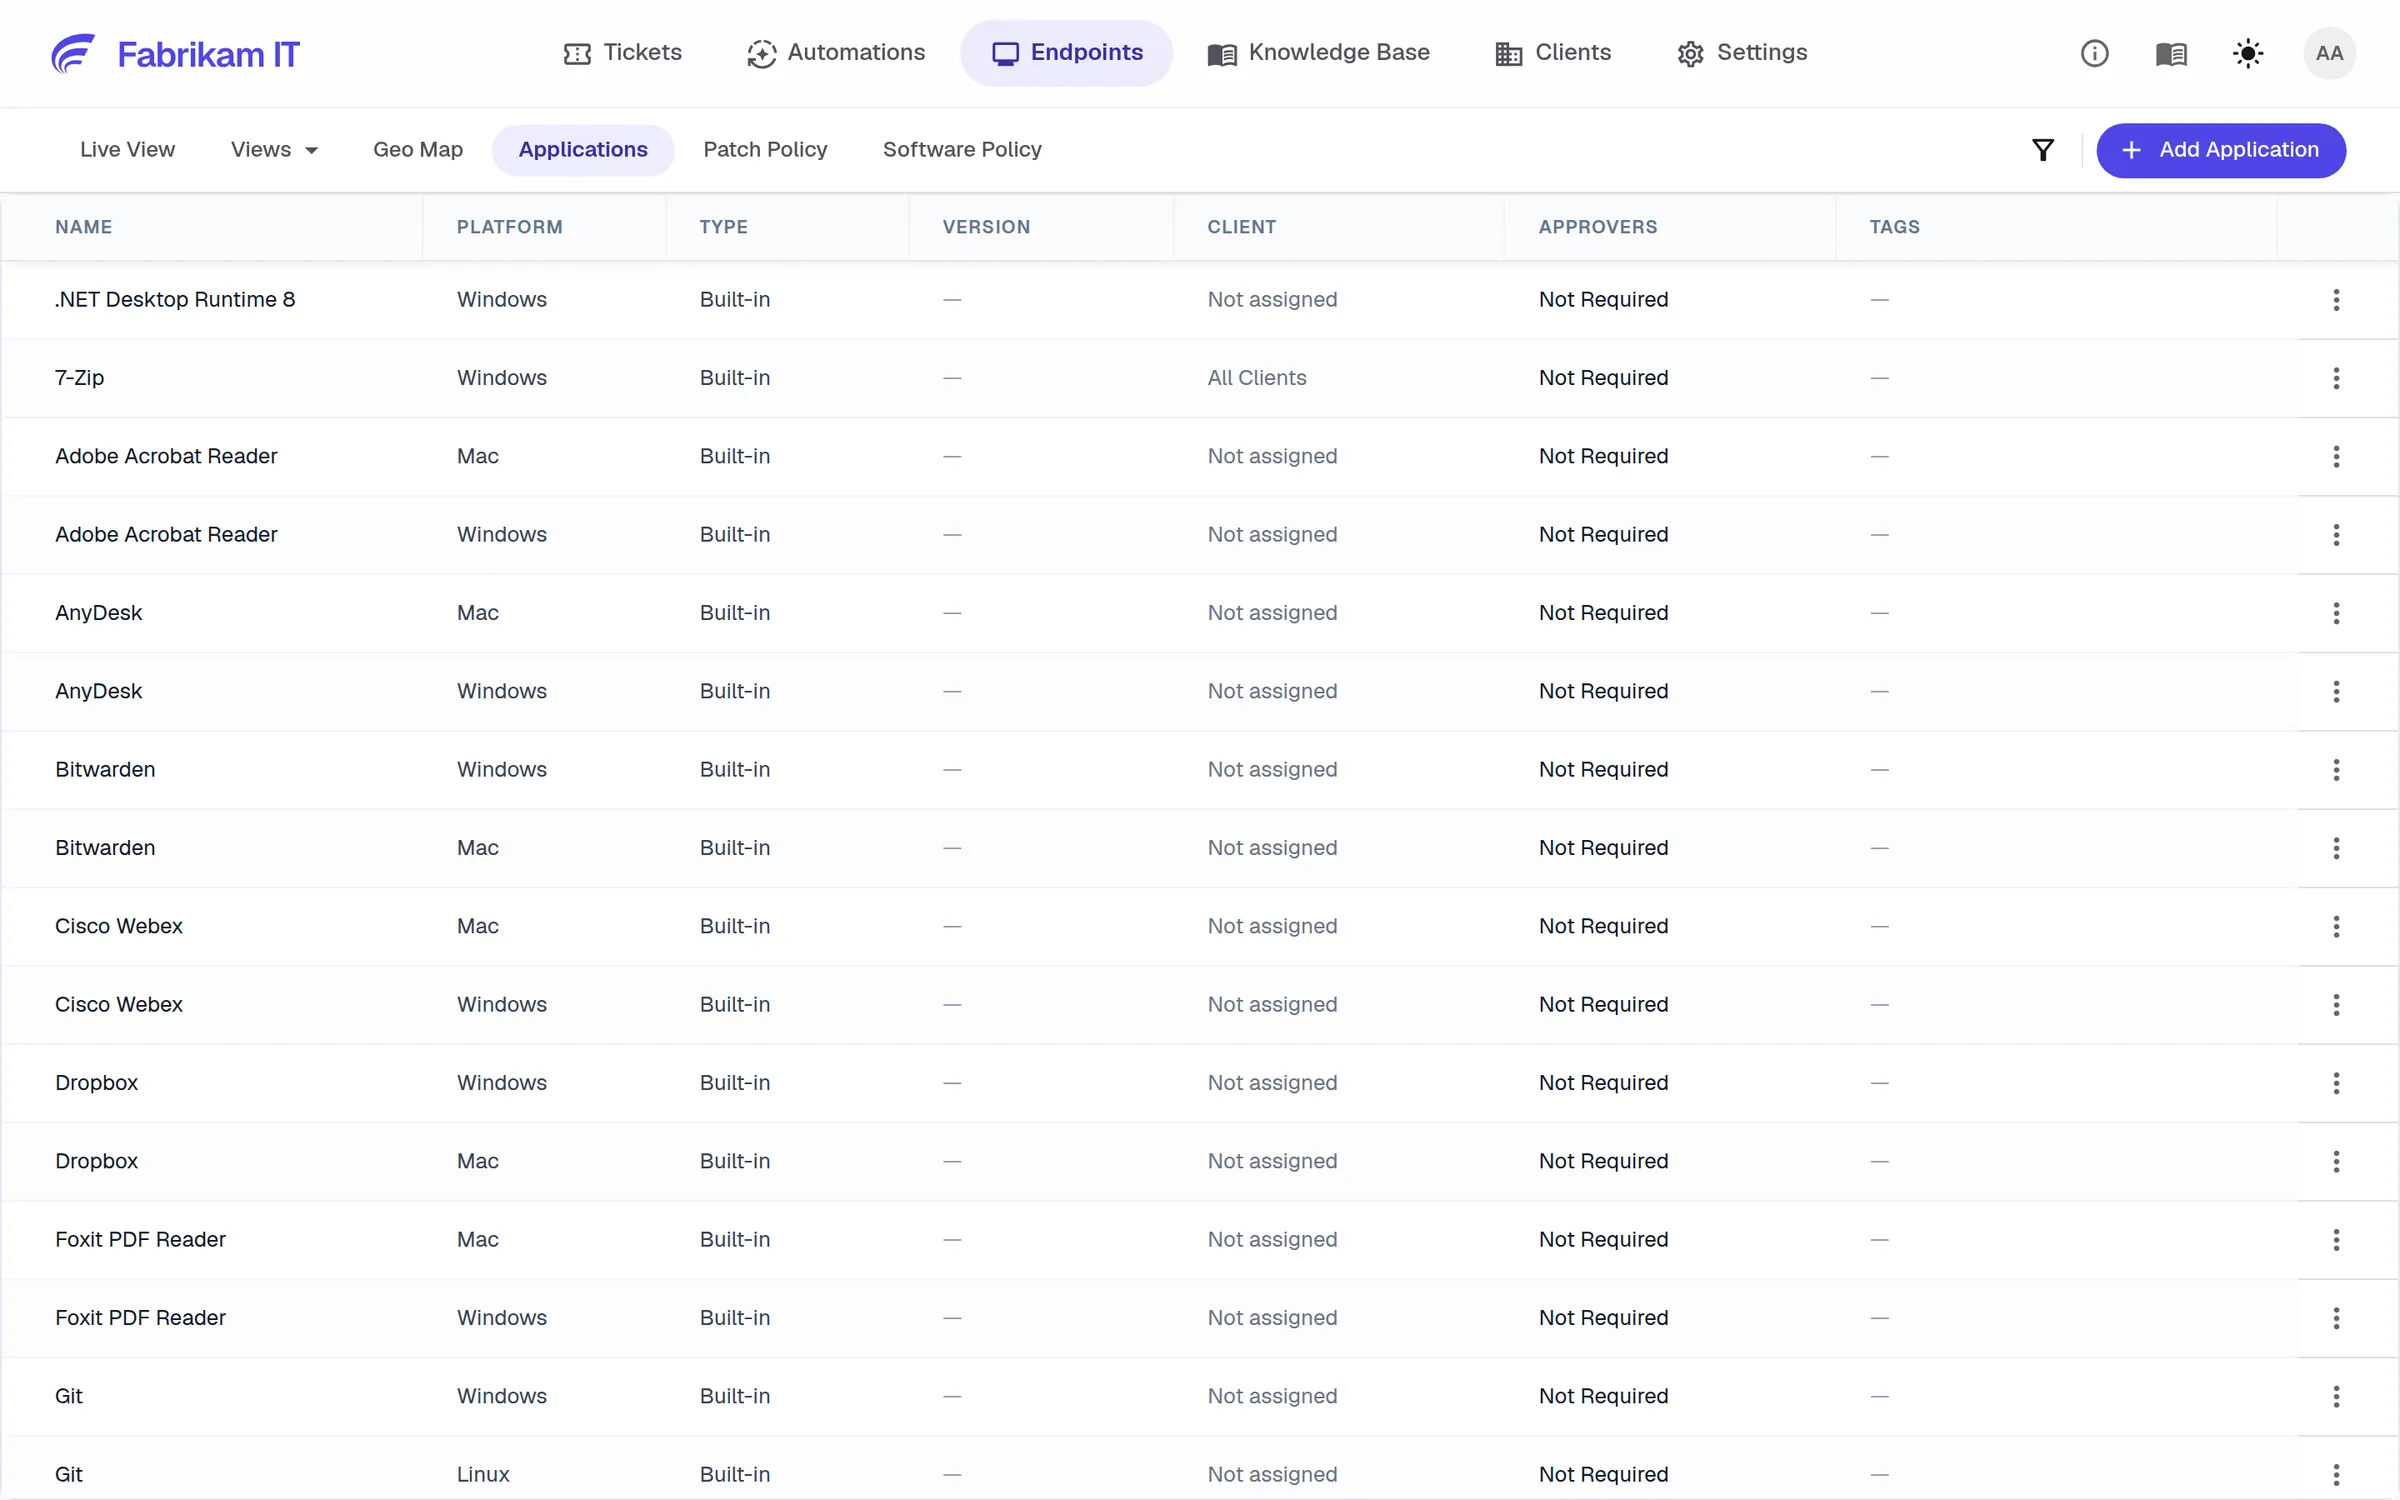Viewport: 2400px width, 1500px height.
Task: Open Settings from the top navigation
Action: (x=1742, y=53)
